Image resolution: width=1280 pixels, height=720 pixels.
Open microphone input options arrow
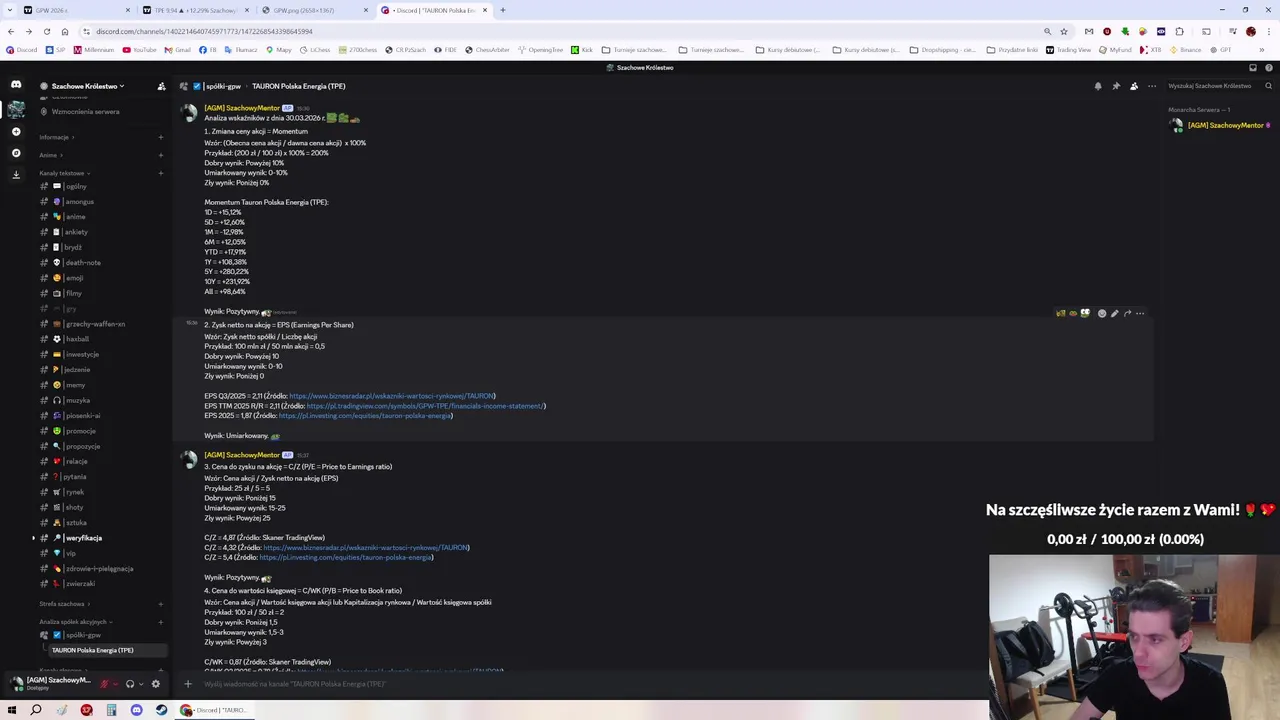pos(116,684)
